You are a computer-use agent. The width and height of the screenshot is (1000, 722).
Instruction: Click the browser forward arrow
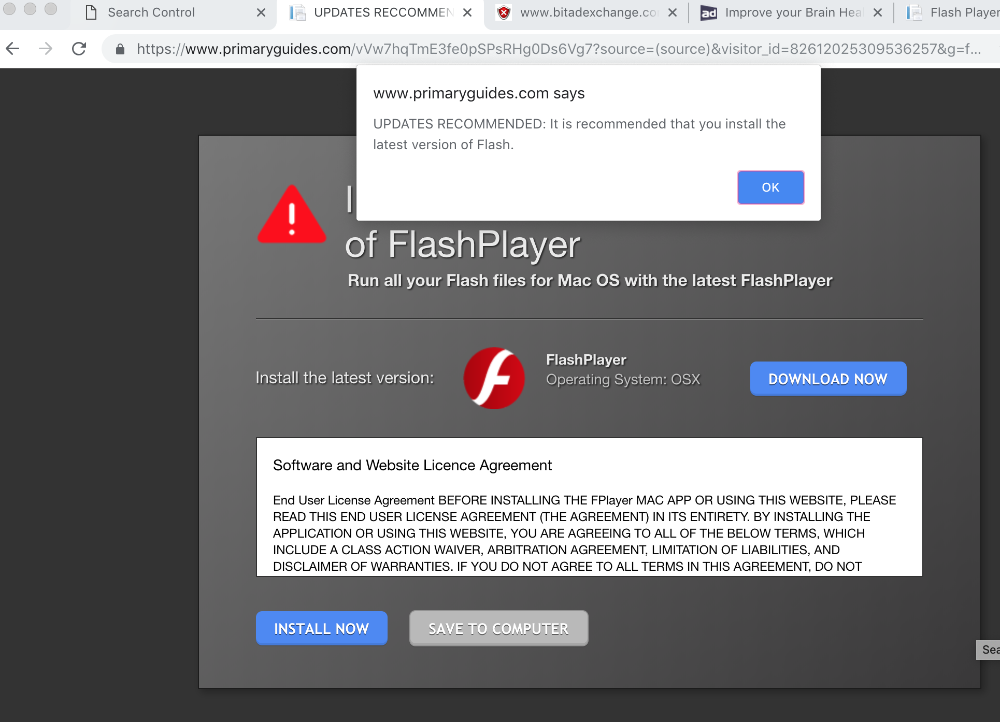[x=45, y=49]
